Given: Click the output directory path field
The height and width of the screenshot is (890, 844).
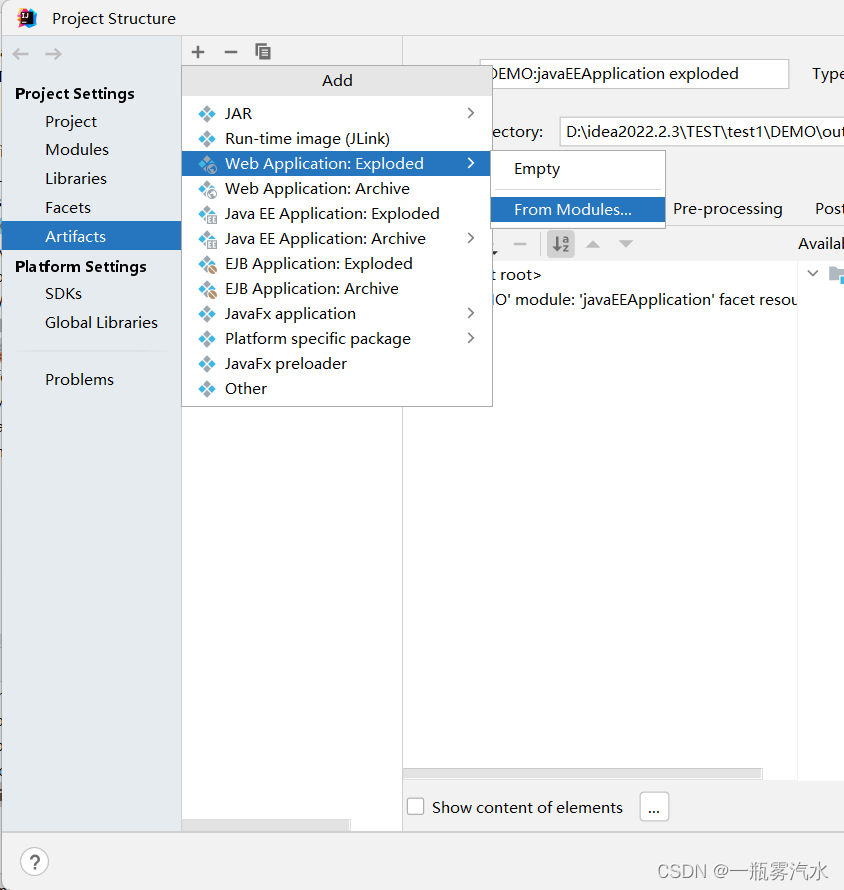Looking at the screenshot, I should click(x=702, y=132).
